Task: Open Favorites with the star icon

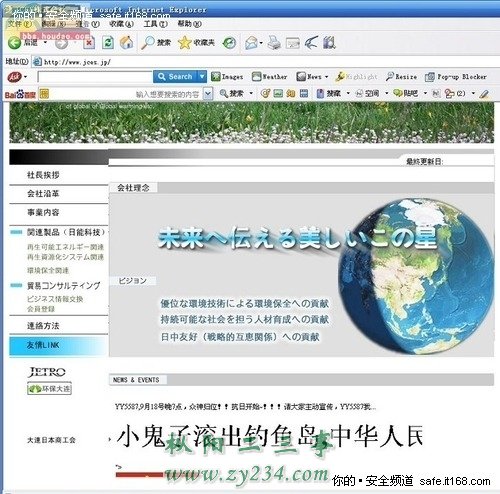Action: coord(184,43)
